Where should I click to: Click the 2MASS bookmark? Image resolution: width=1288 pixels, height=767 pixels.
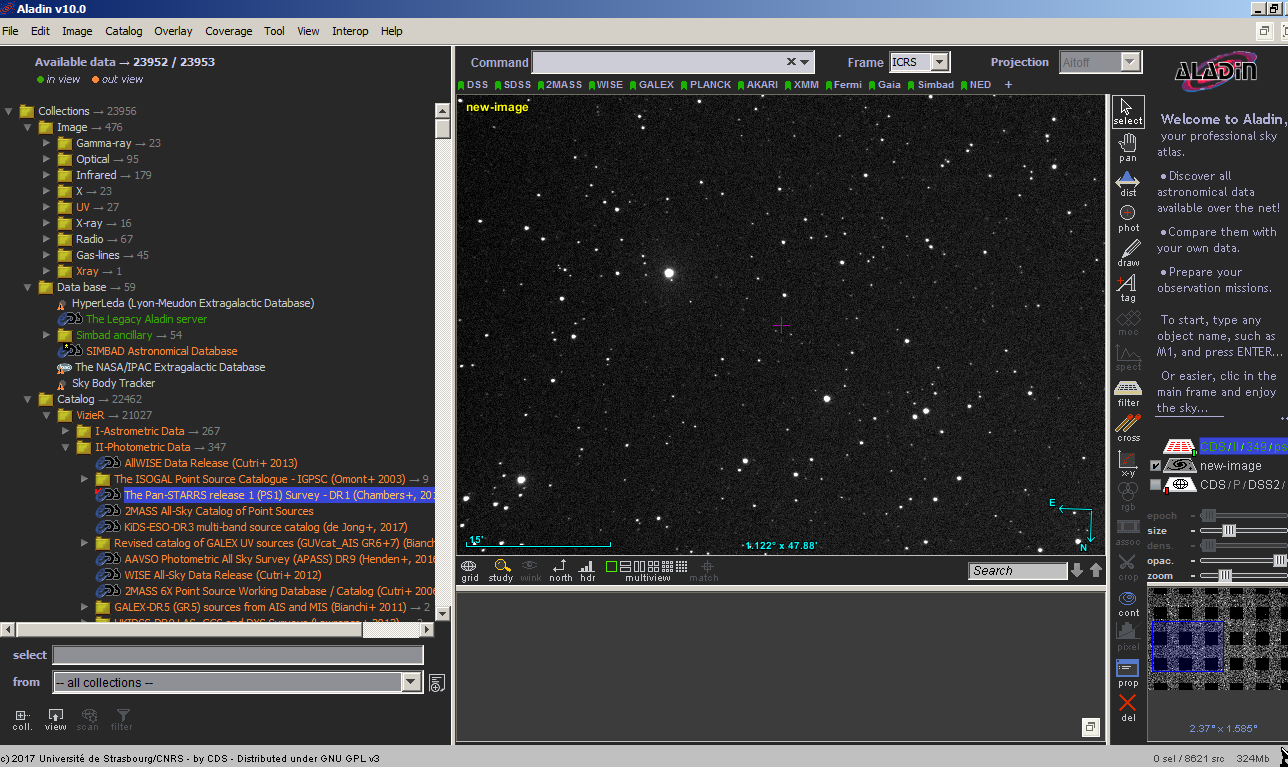pyautogui.click(x=559, y=85)
